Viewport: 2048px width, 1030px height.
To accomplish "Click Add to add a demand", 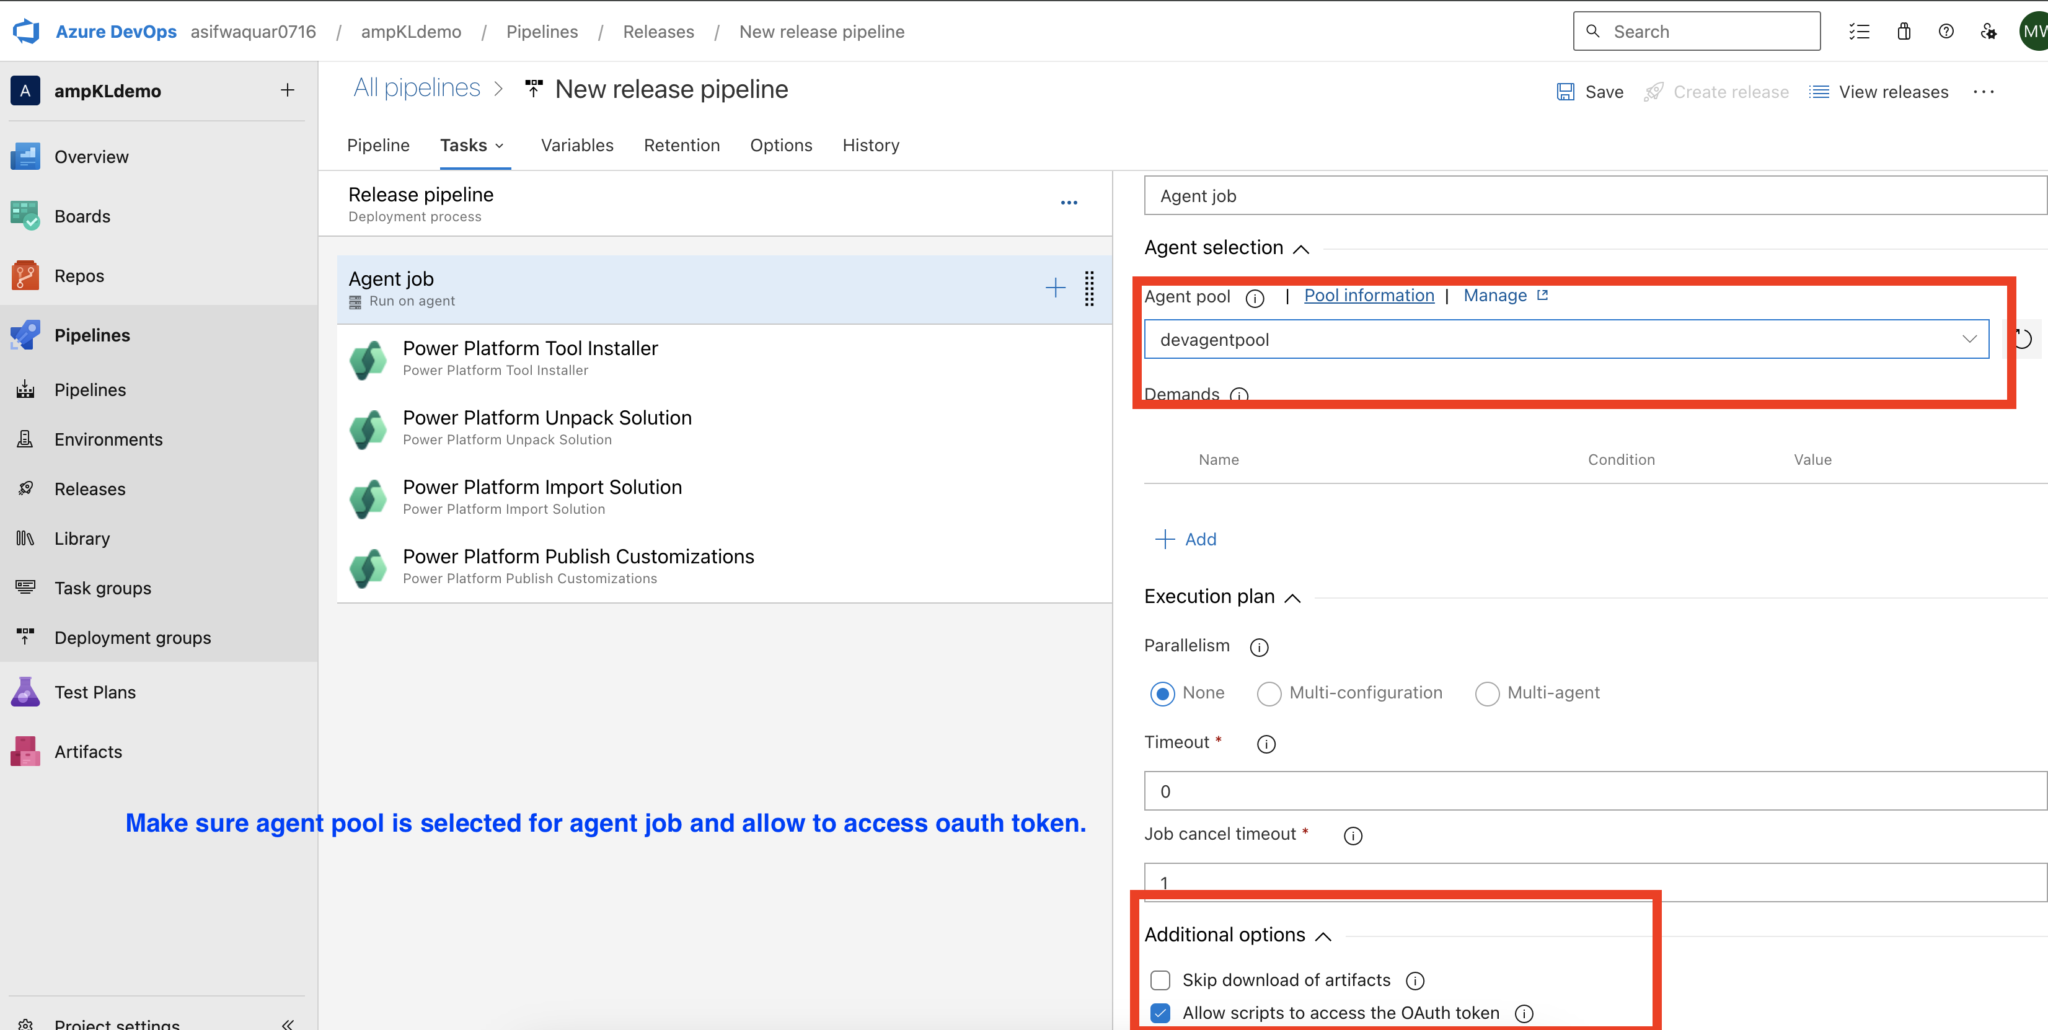I will (1186, 539).
